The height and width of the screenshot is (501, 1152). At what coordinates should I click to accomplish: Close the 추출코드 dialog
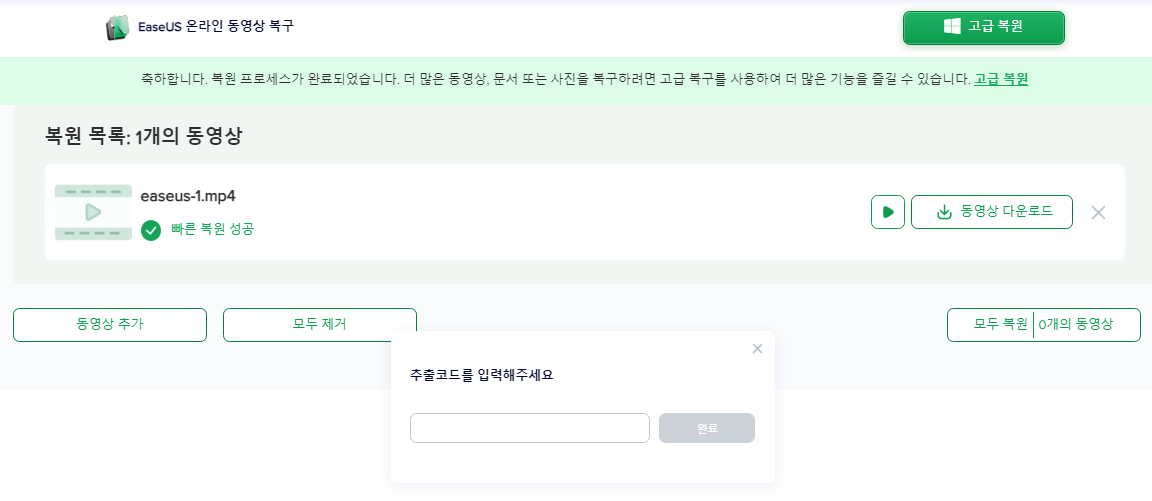pyautogui.click(x=757, y=348)
